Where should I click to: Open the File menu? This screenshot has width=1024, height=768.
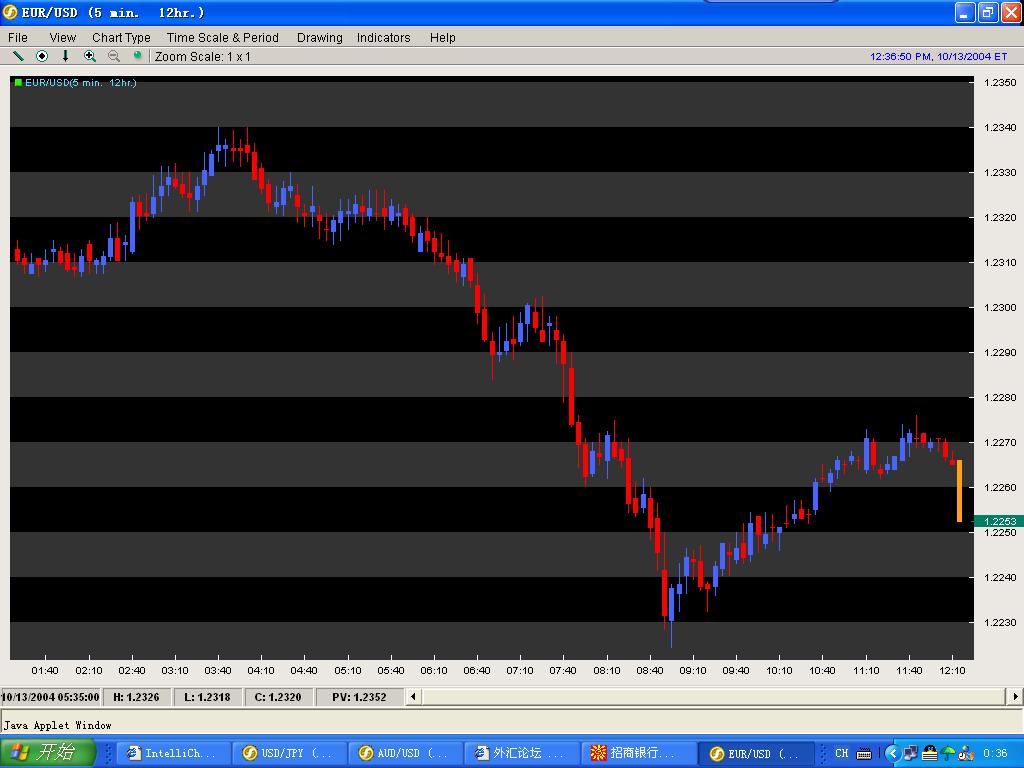18,37
